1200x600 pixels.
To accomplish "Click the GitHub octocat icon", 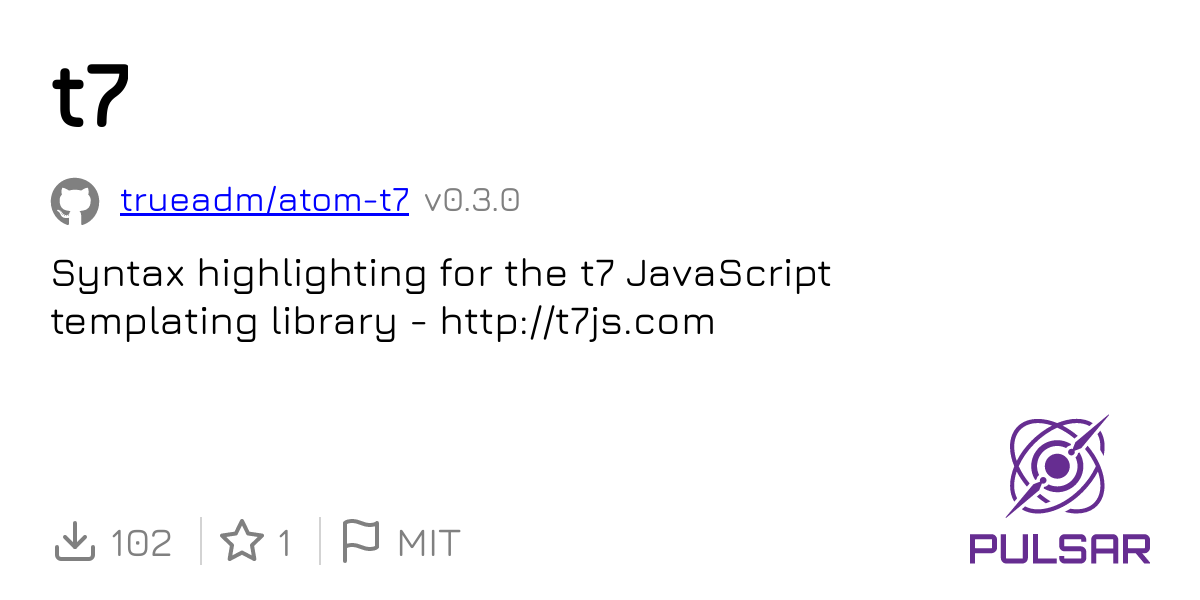I will pos(75,202).
